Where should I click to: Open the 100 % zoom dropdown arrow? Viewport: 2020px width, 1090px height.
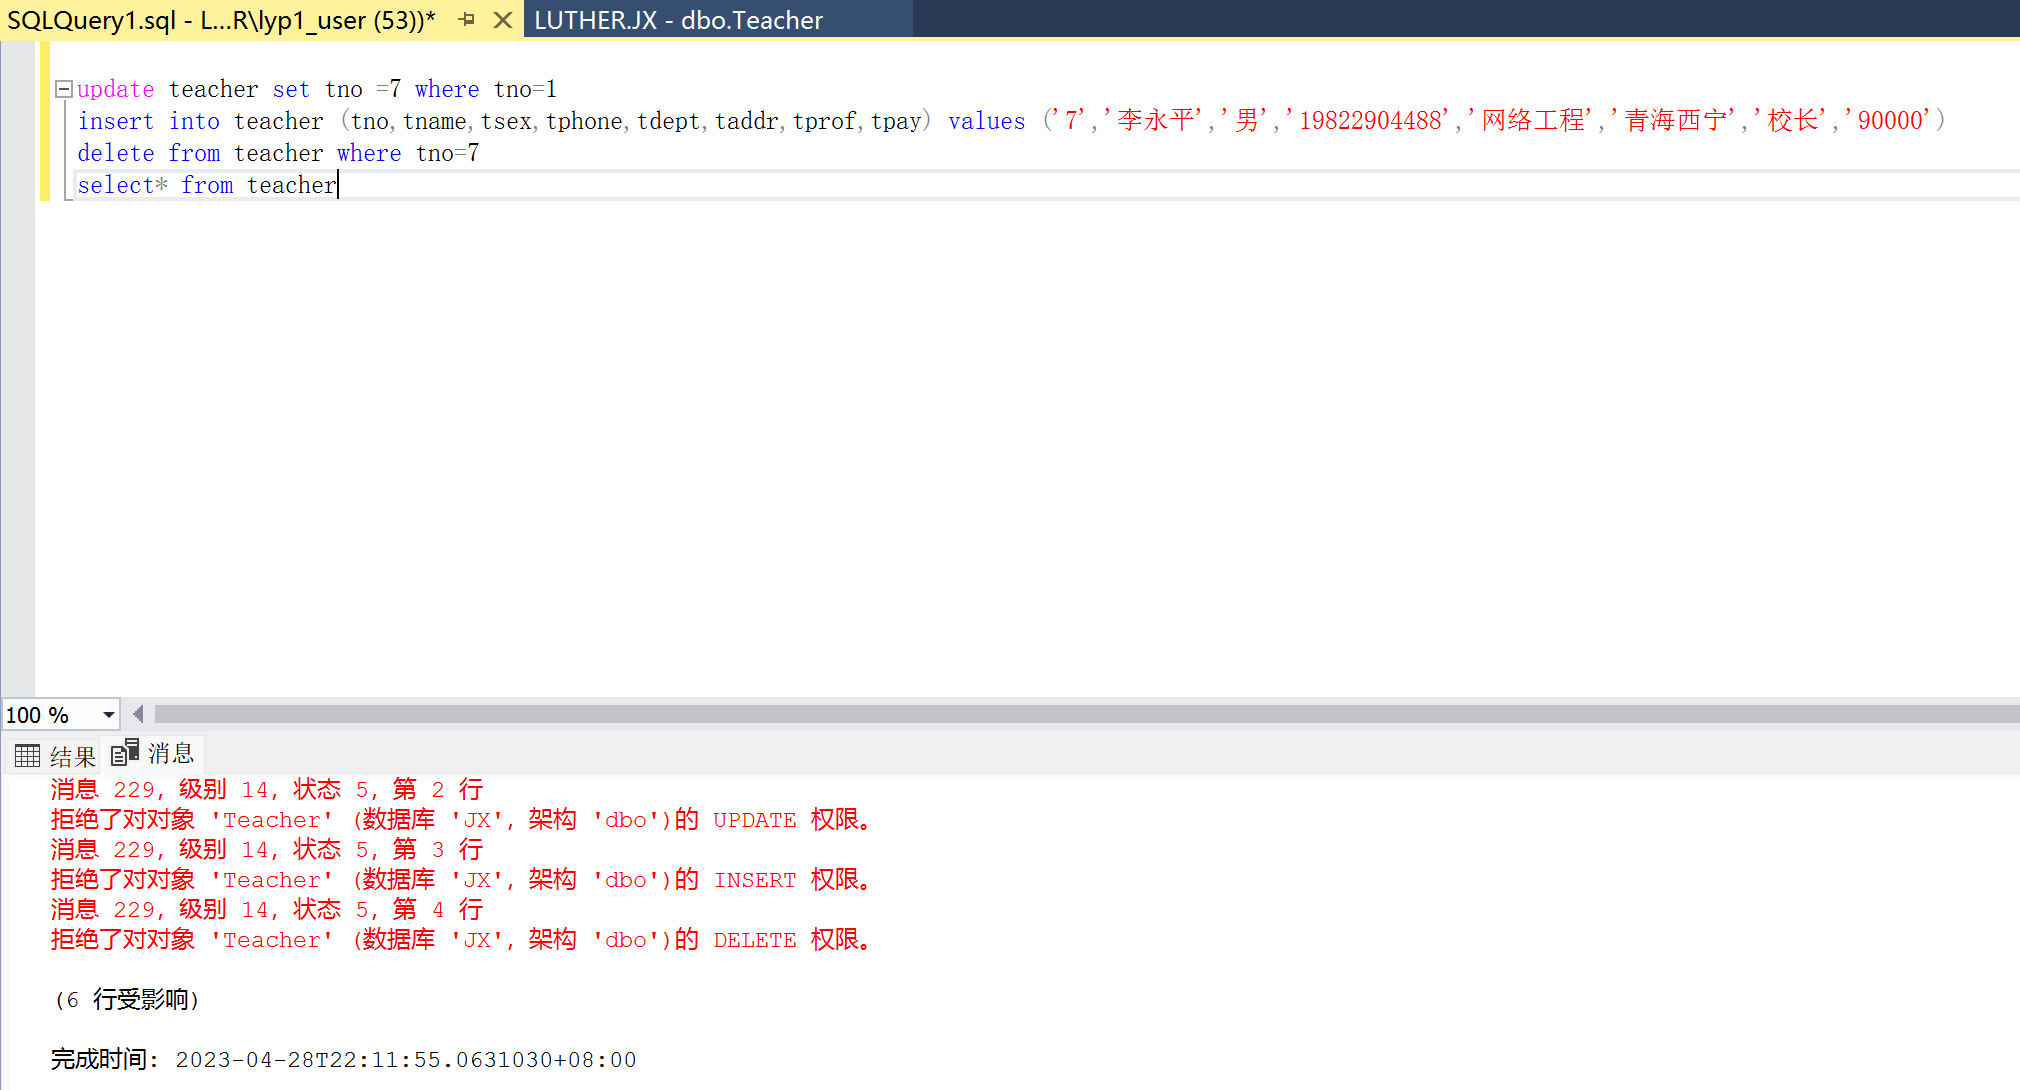(x=108, y=715)
